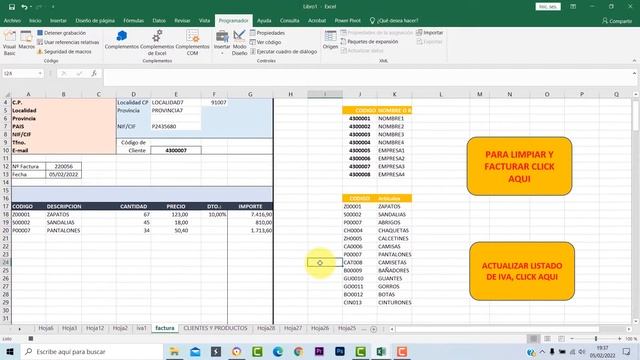Click PARA LIMPIAR Y FACTURAR button

click(519, 166)
